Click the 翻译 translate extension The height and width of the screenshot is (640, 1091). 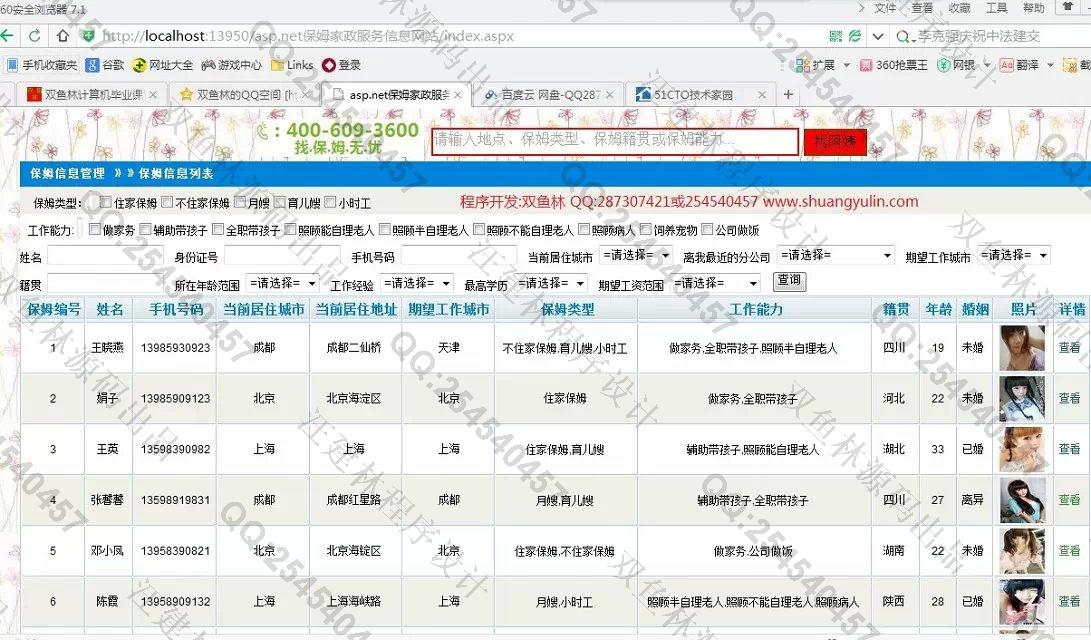pos(1019,65)
